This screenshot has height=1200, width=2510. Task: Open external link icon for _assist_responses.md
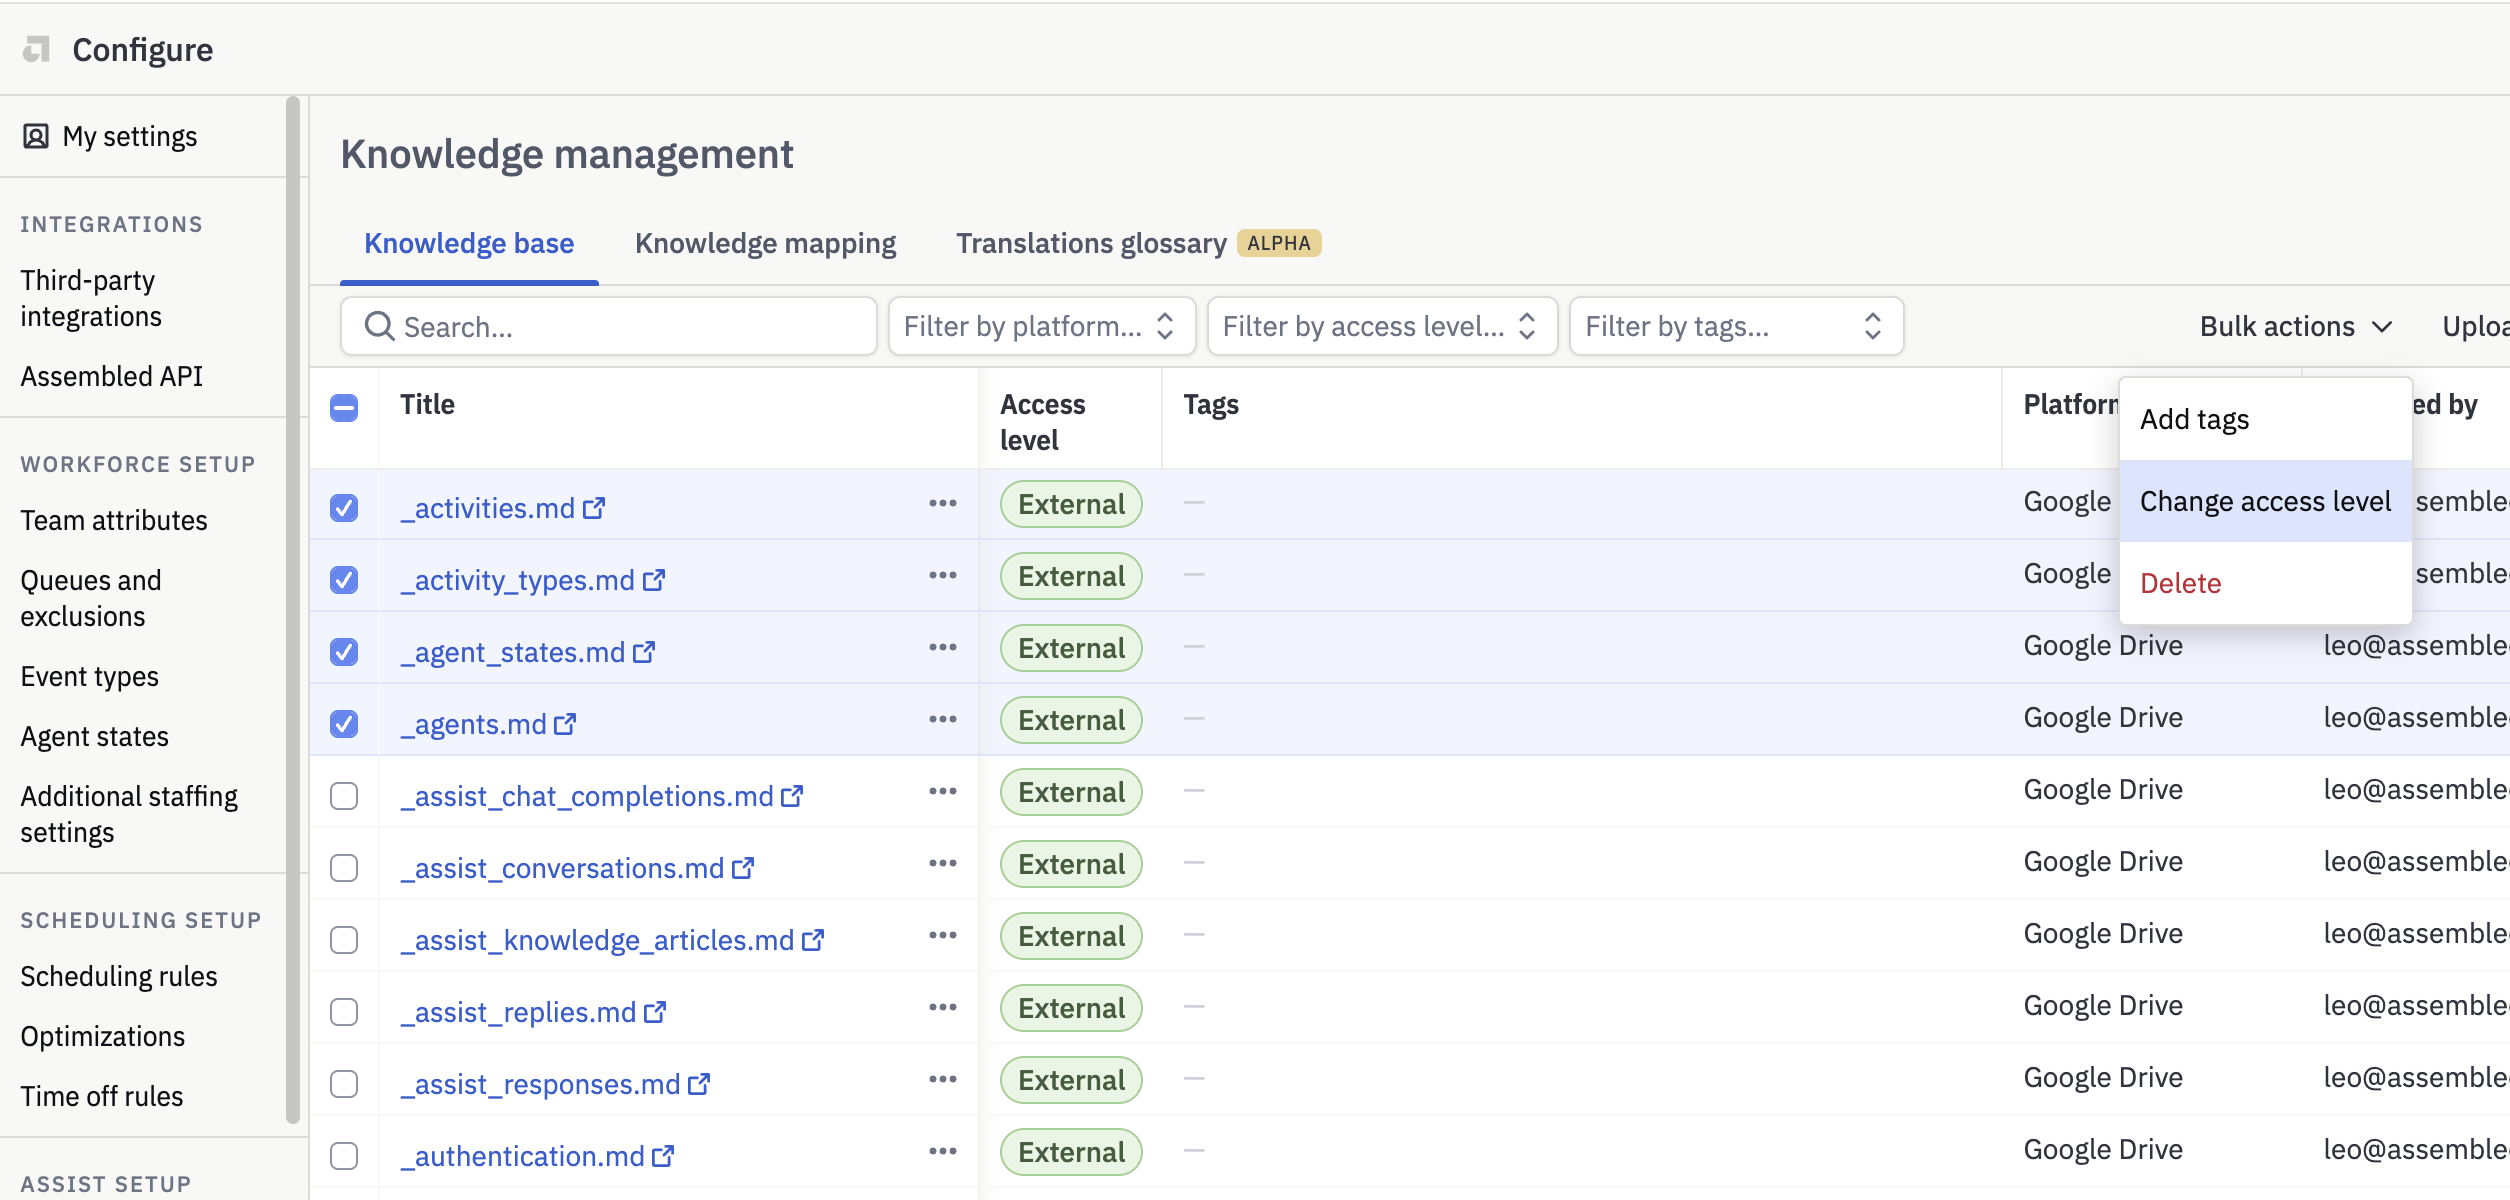point(699,1084)
